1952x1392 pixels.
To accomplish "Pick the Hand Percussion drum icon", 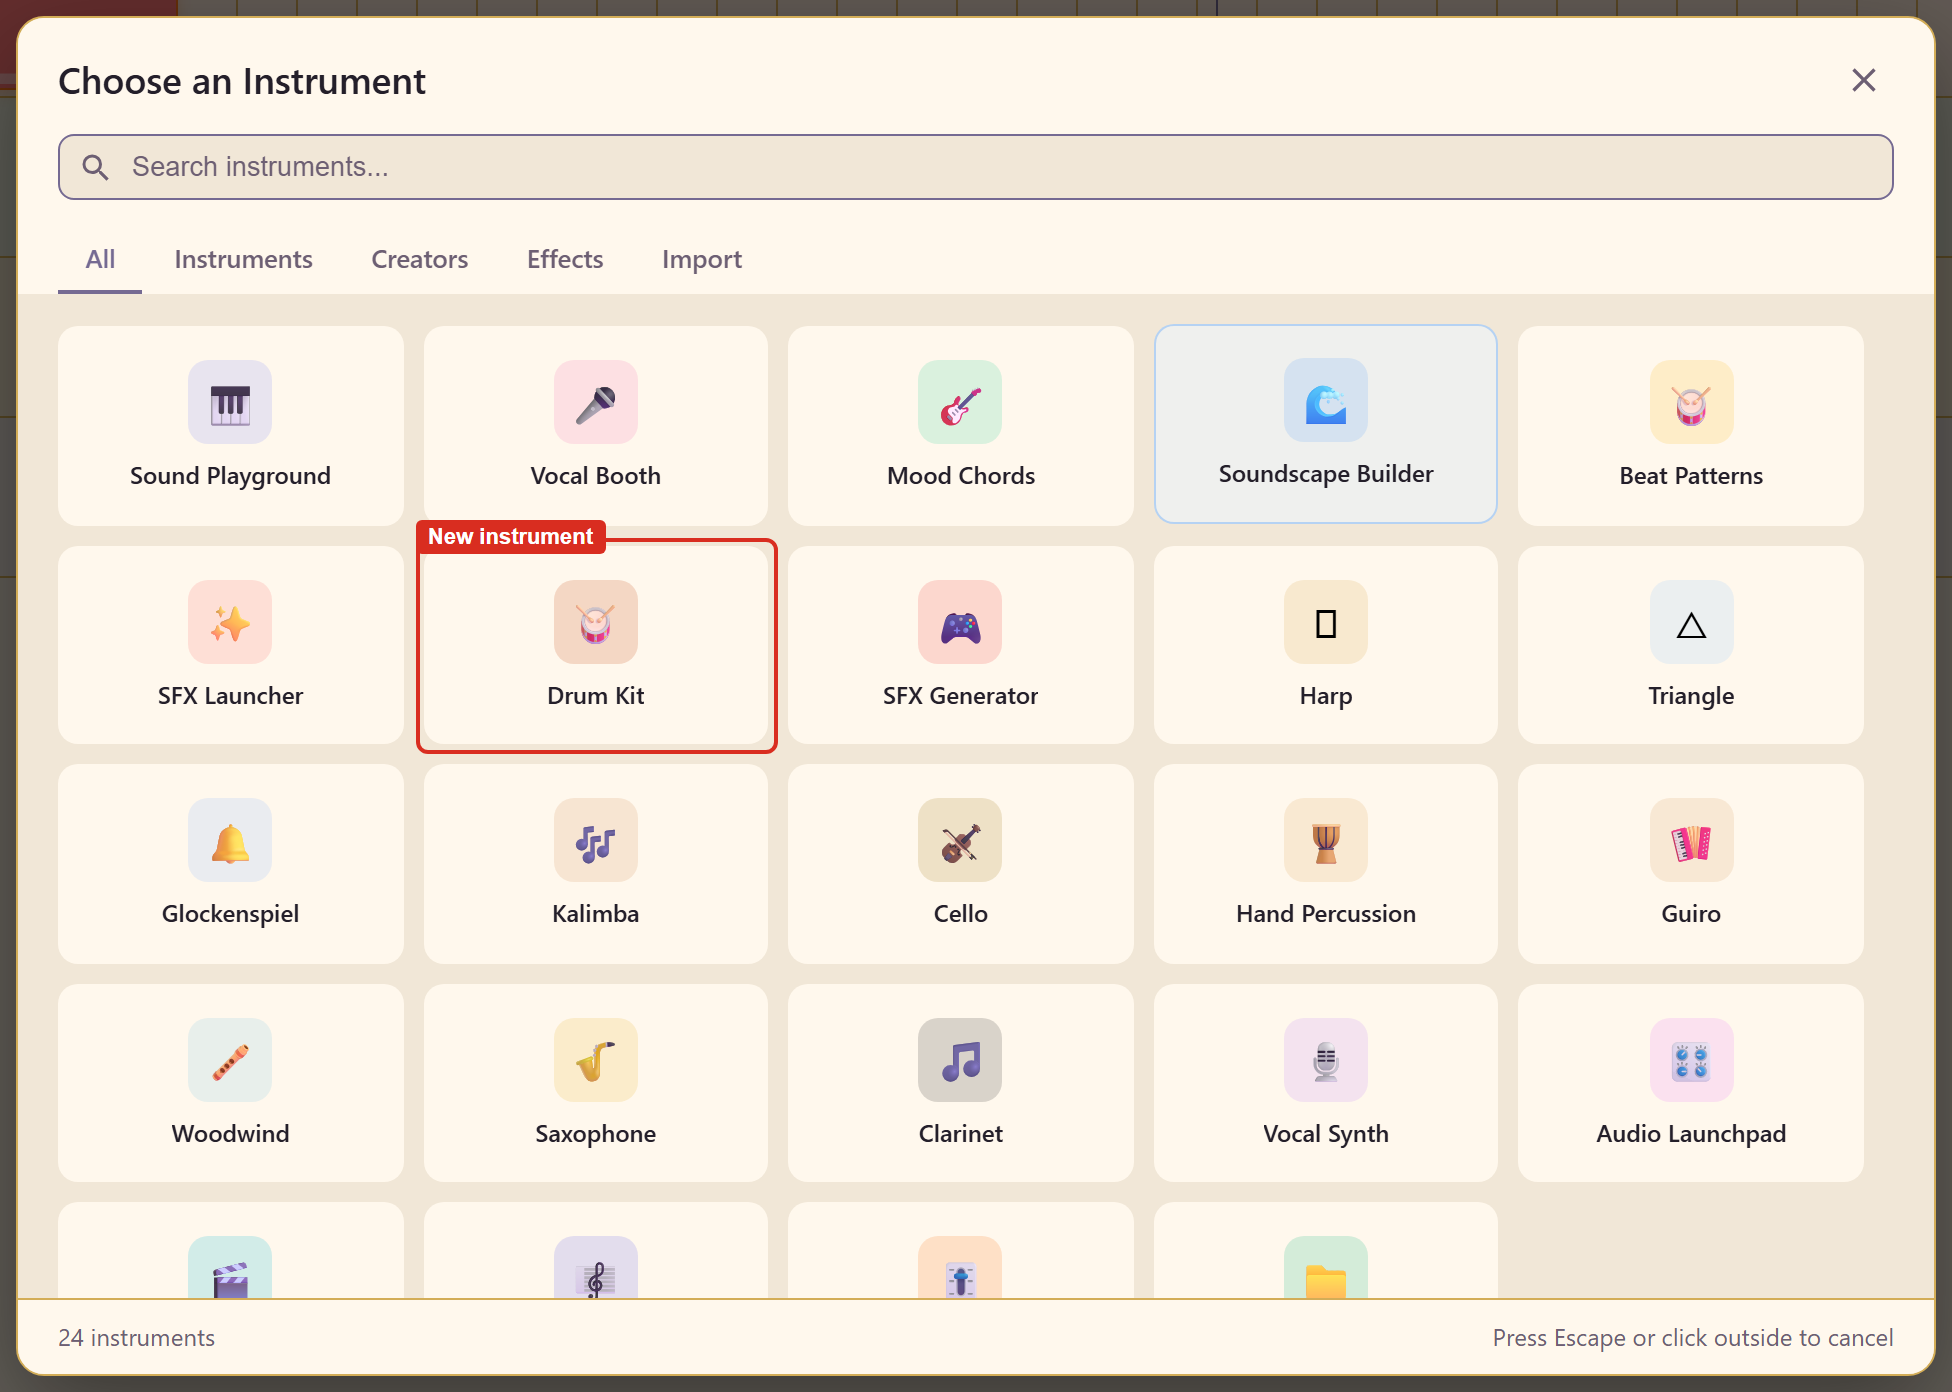I will pyautogui.click(x=1326, y=840).
